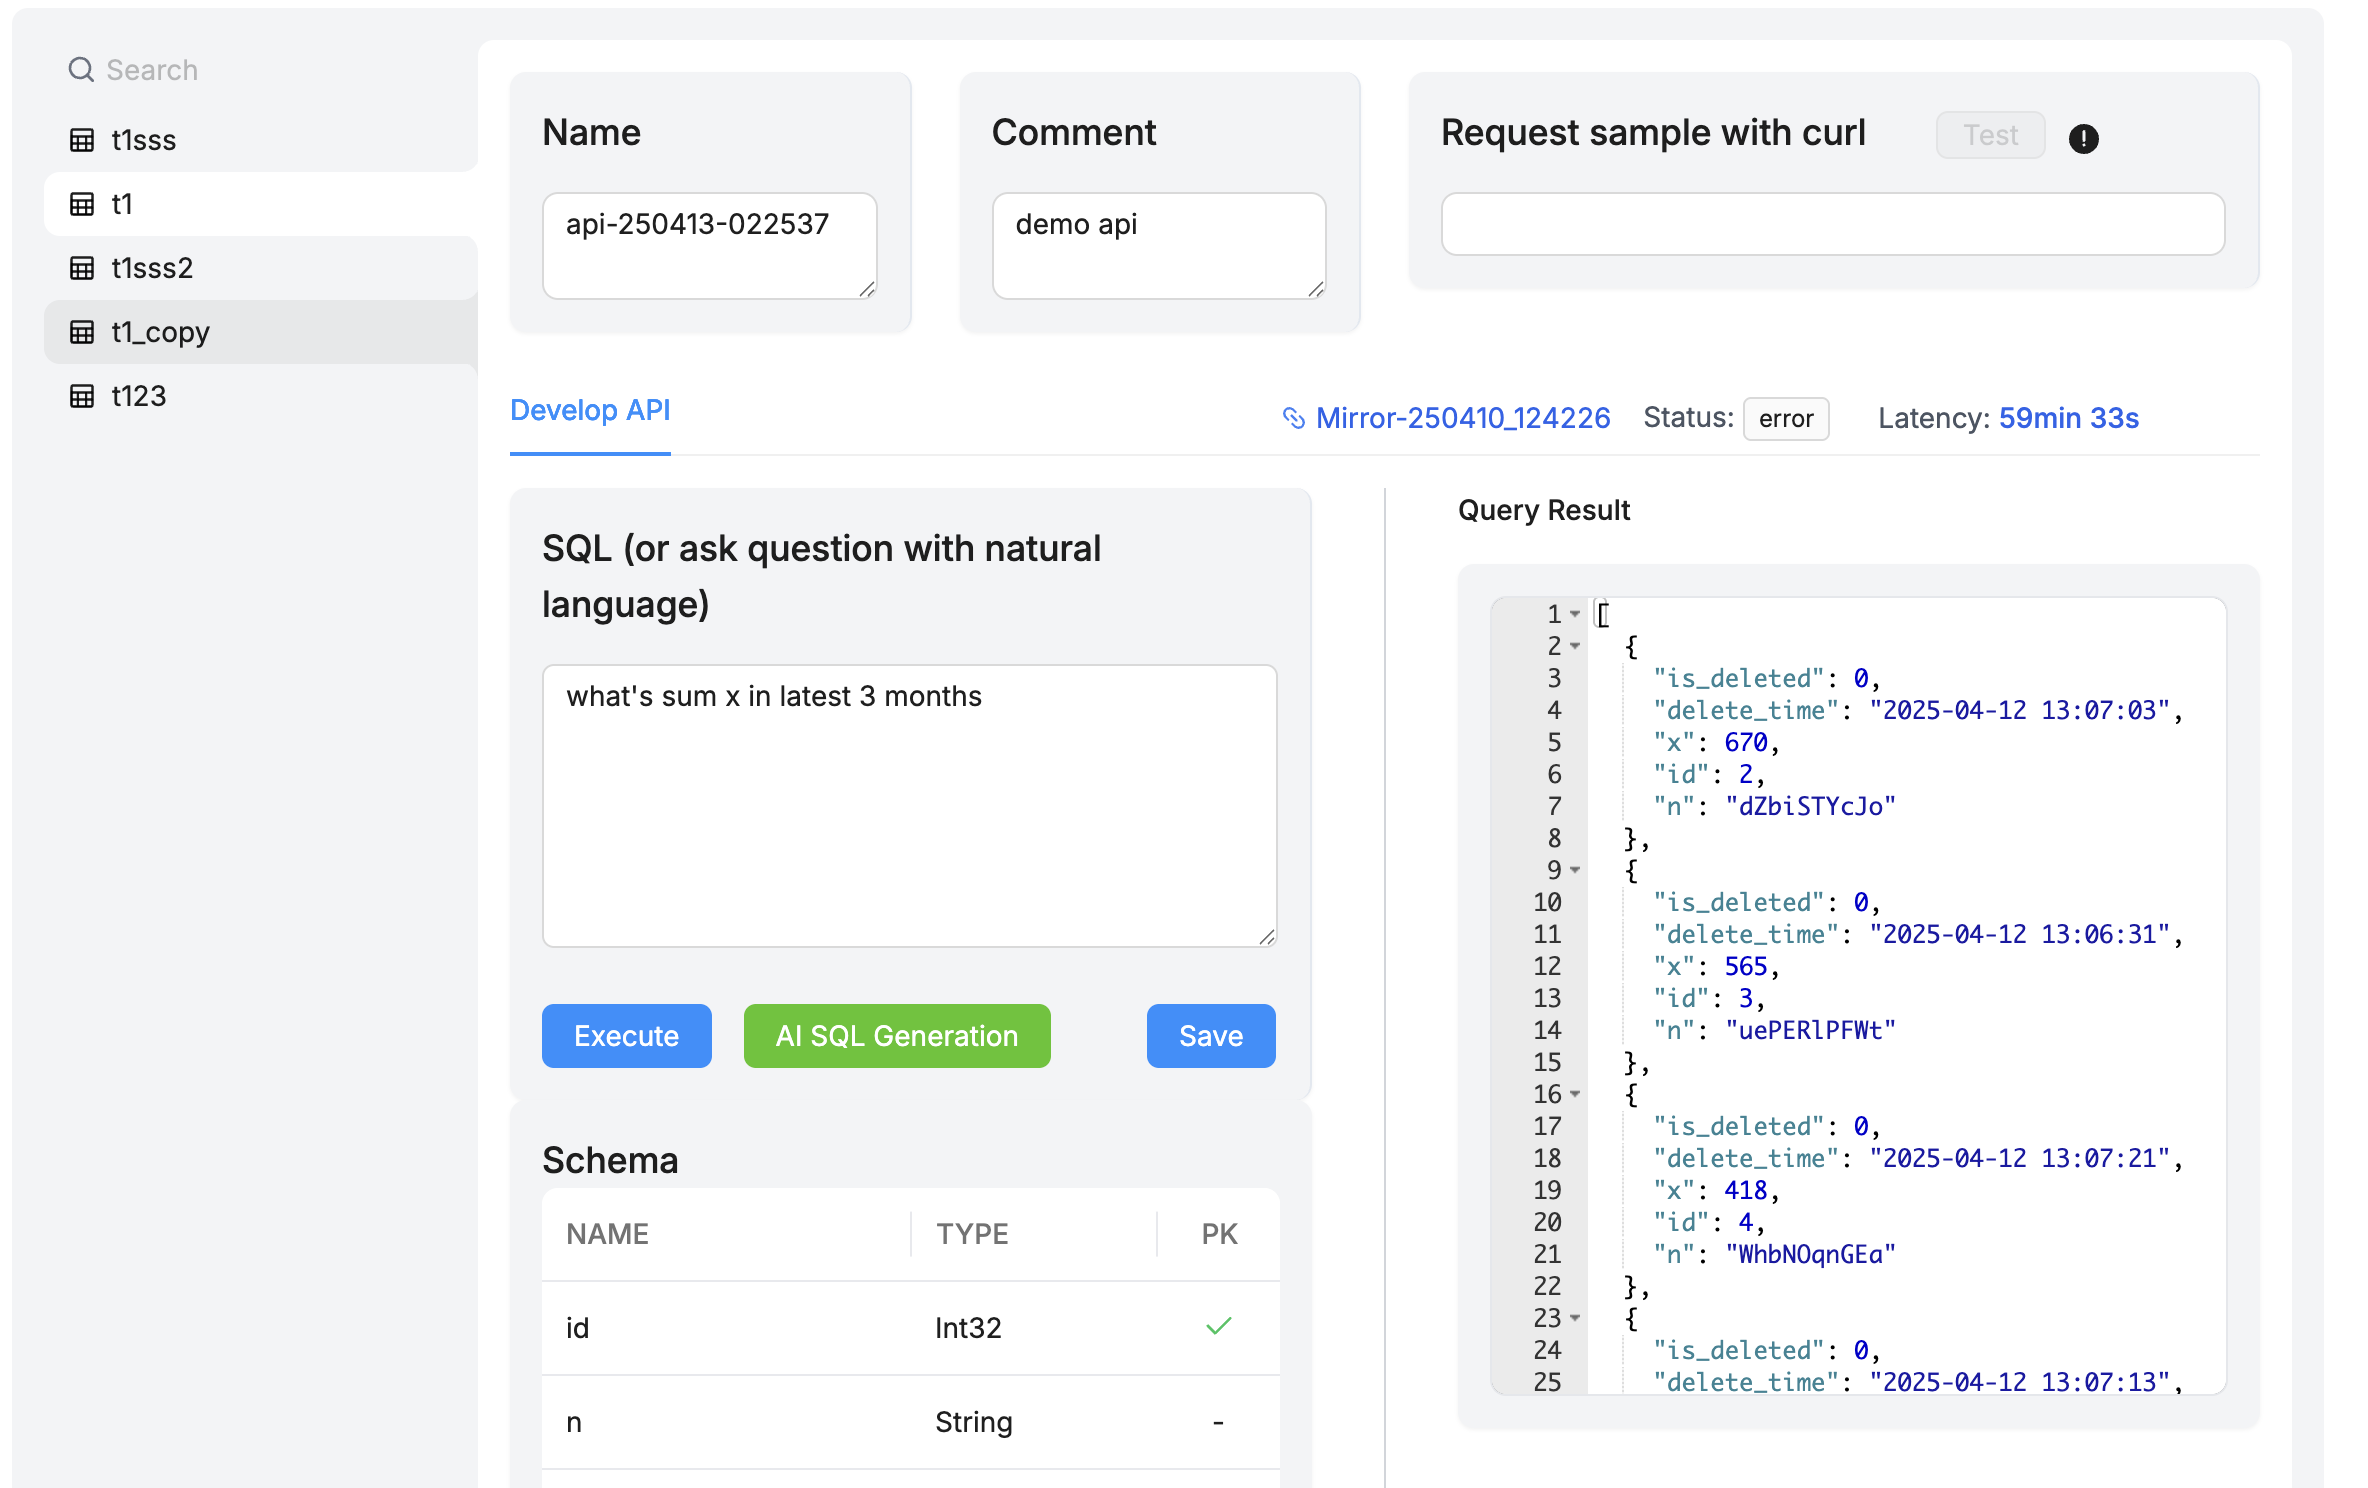Click the Query Result heading

(x=1544, y=510)
